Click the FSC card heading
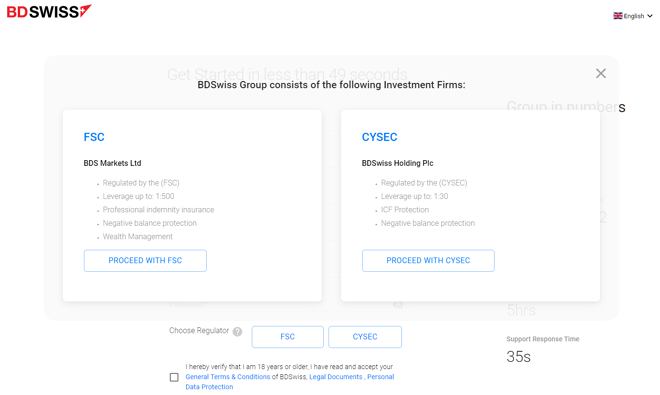The width and height of the screenshot is (660, 395). (x=94, y=137)
